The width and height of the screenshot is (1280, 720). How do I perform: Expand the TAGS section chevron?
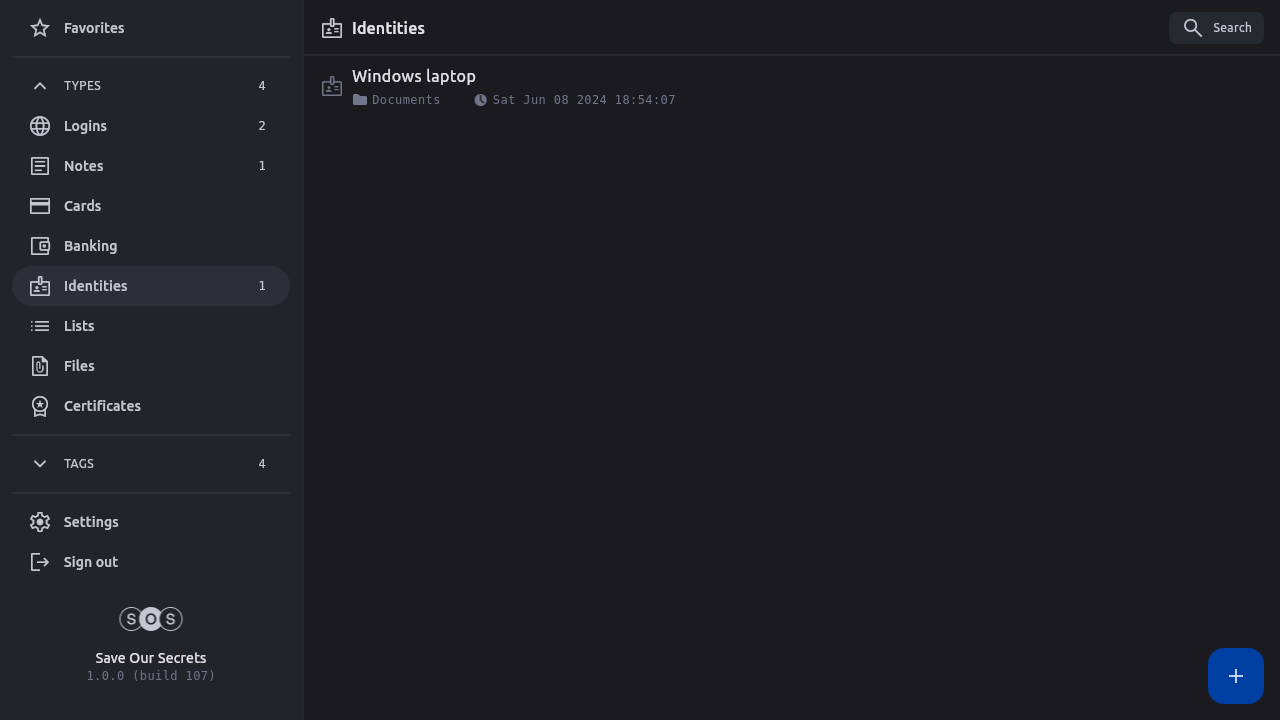click(40, 464)
